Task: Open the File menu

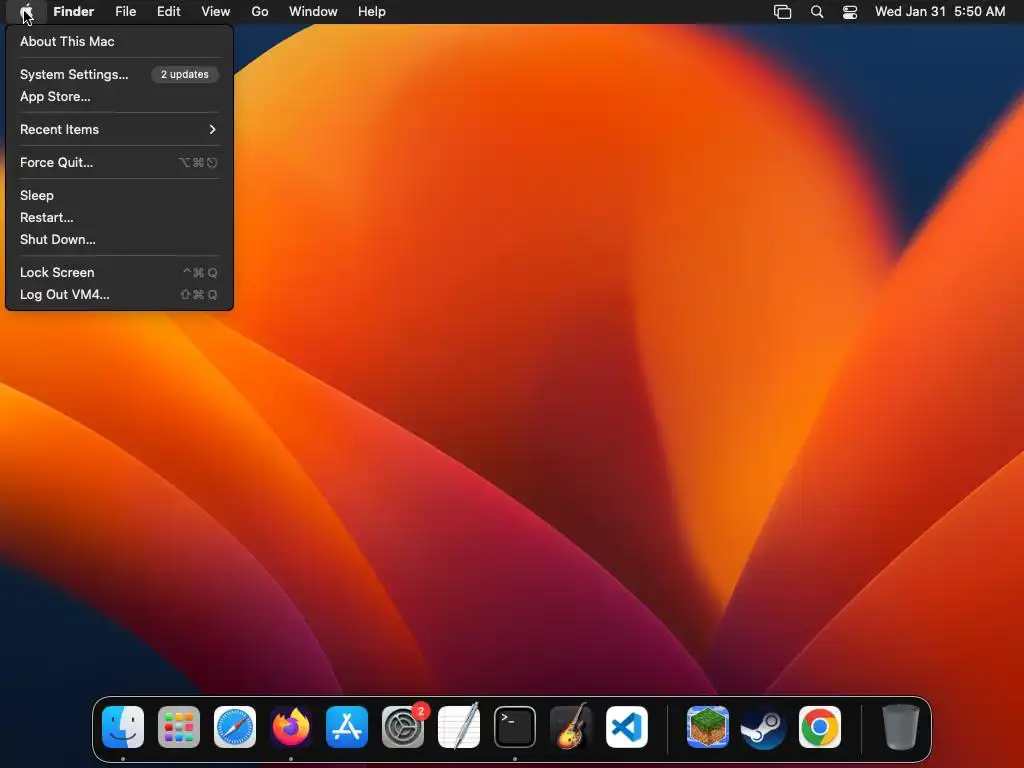Action: point(125,12)
